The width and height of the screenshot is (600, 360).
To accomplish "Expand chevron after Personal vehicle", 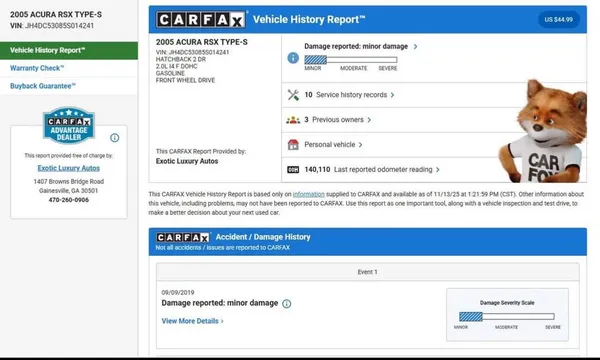I will [360, 145].
